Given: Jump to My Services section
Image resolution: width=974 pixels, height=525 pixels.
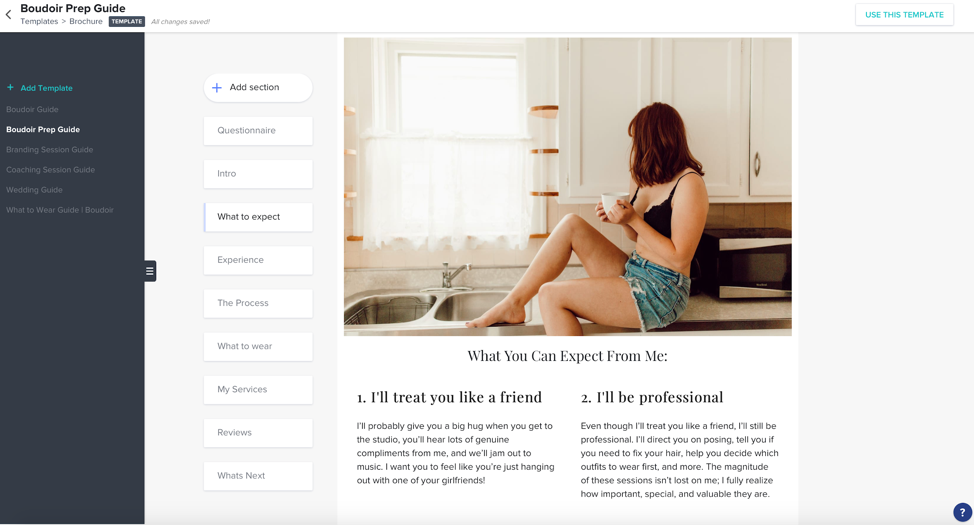Looking at the screenshot, I should (x=258, y=390).
